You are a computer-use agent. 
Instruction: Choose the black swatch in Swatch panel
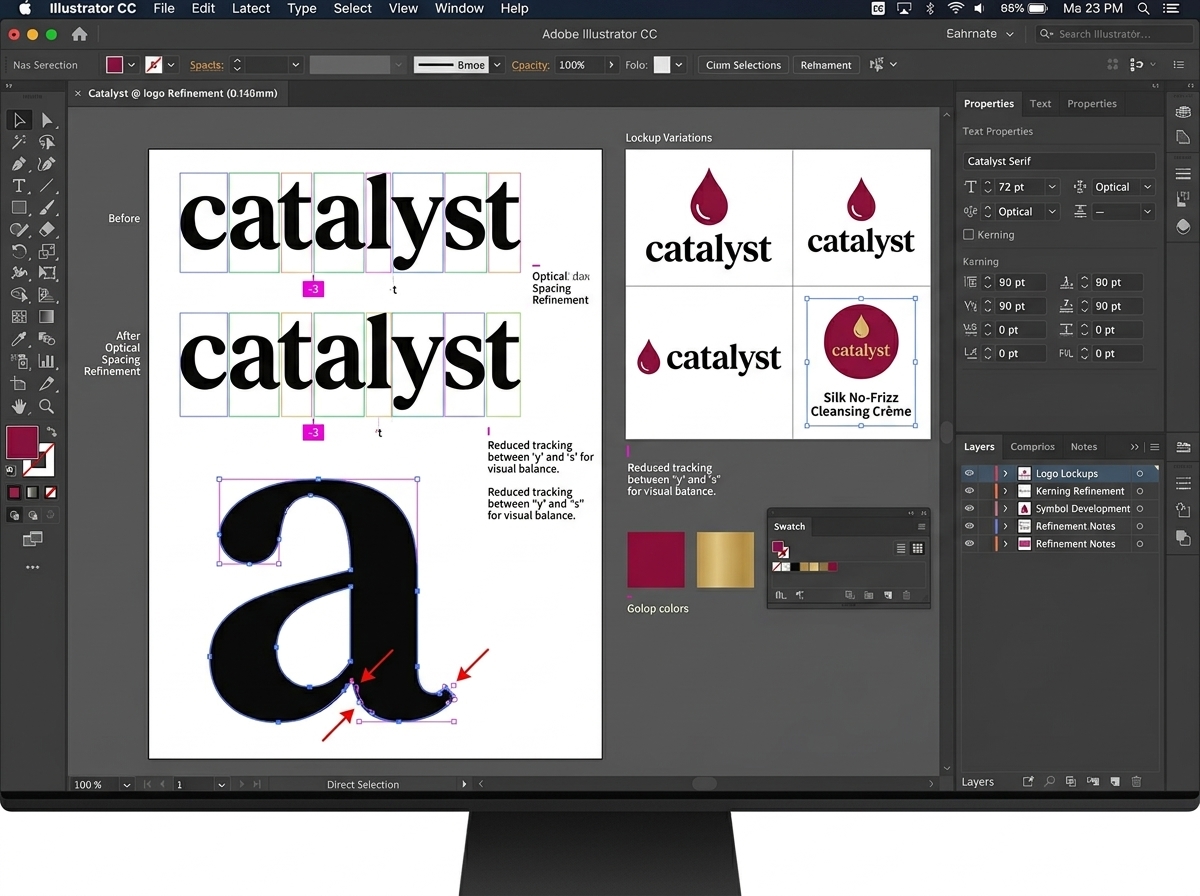[x=794, y=567]
